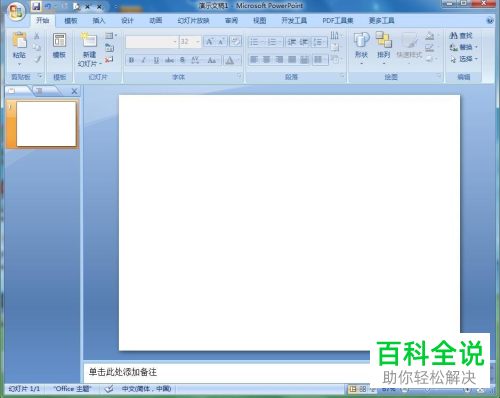Toggle Align Left for paragraph
This screenshot has height=398, width=500.
[x=254, y=60]
